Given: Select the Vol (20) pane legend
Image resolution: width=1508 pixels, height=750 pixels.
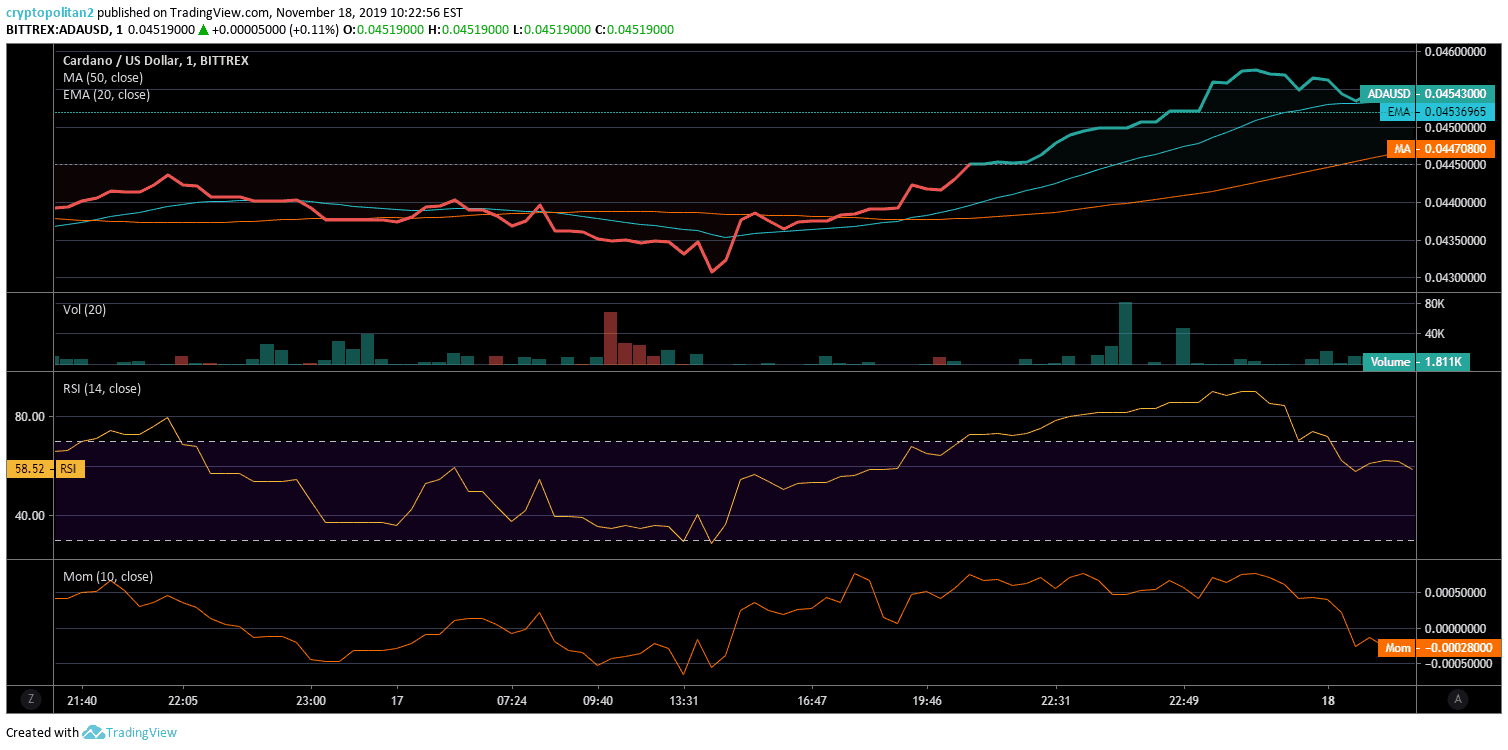Looking at the screenshot, I should 84,309.
